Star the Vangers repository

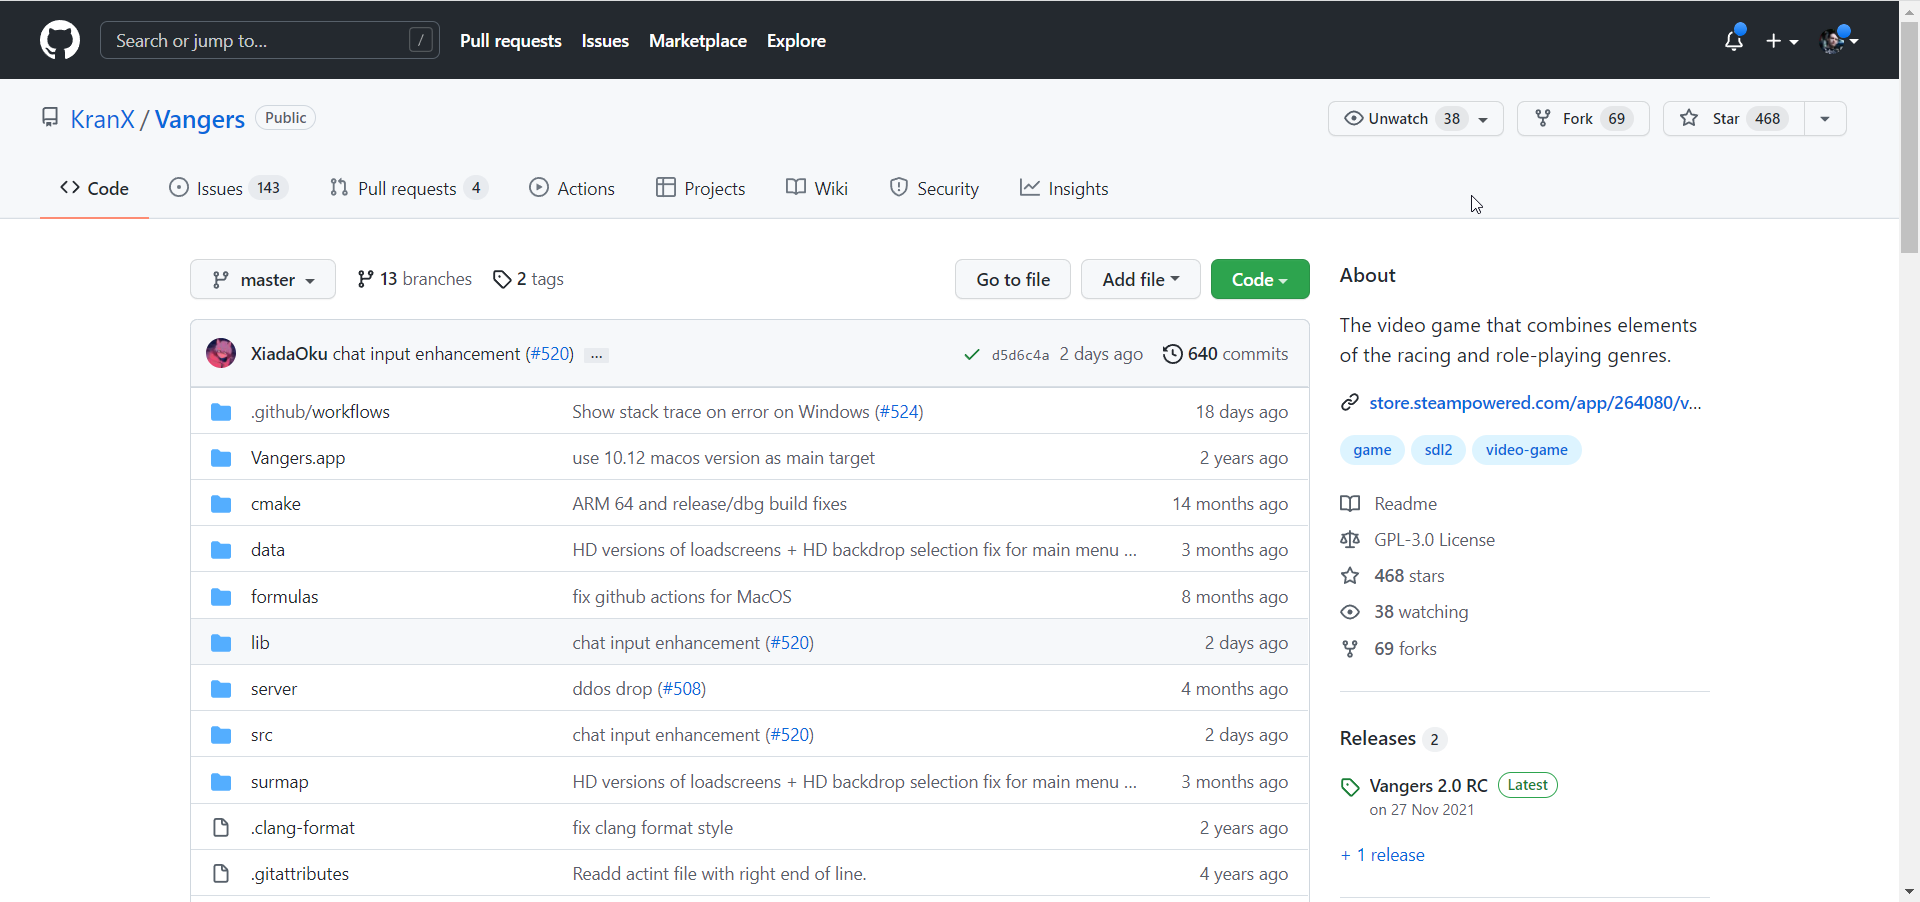coord(1733,118)
